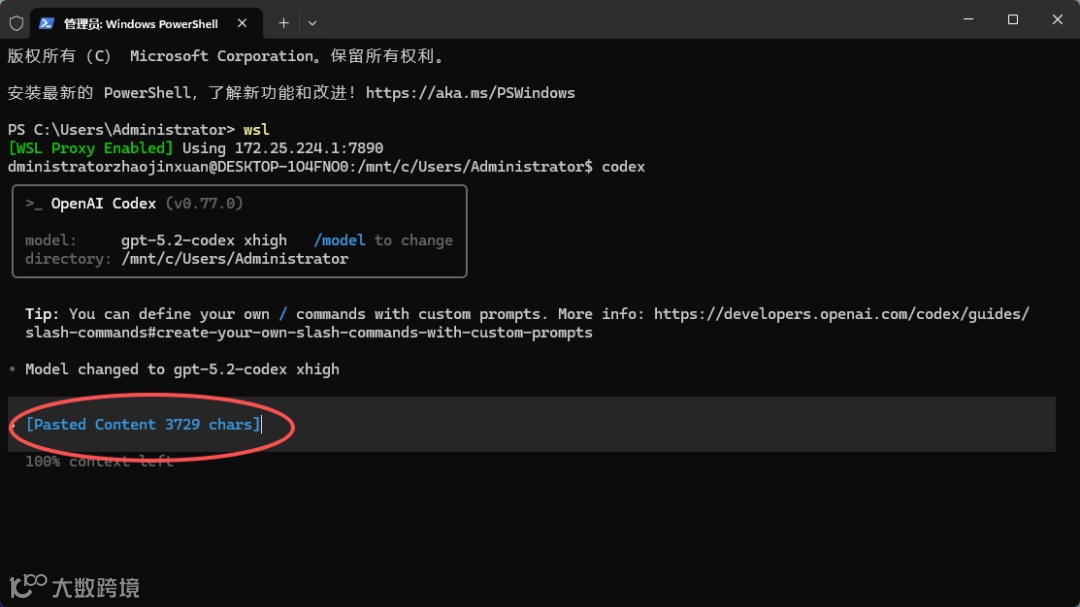
Task: Maximize the terminal window
Action: point(1012,19)
